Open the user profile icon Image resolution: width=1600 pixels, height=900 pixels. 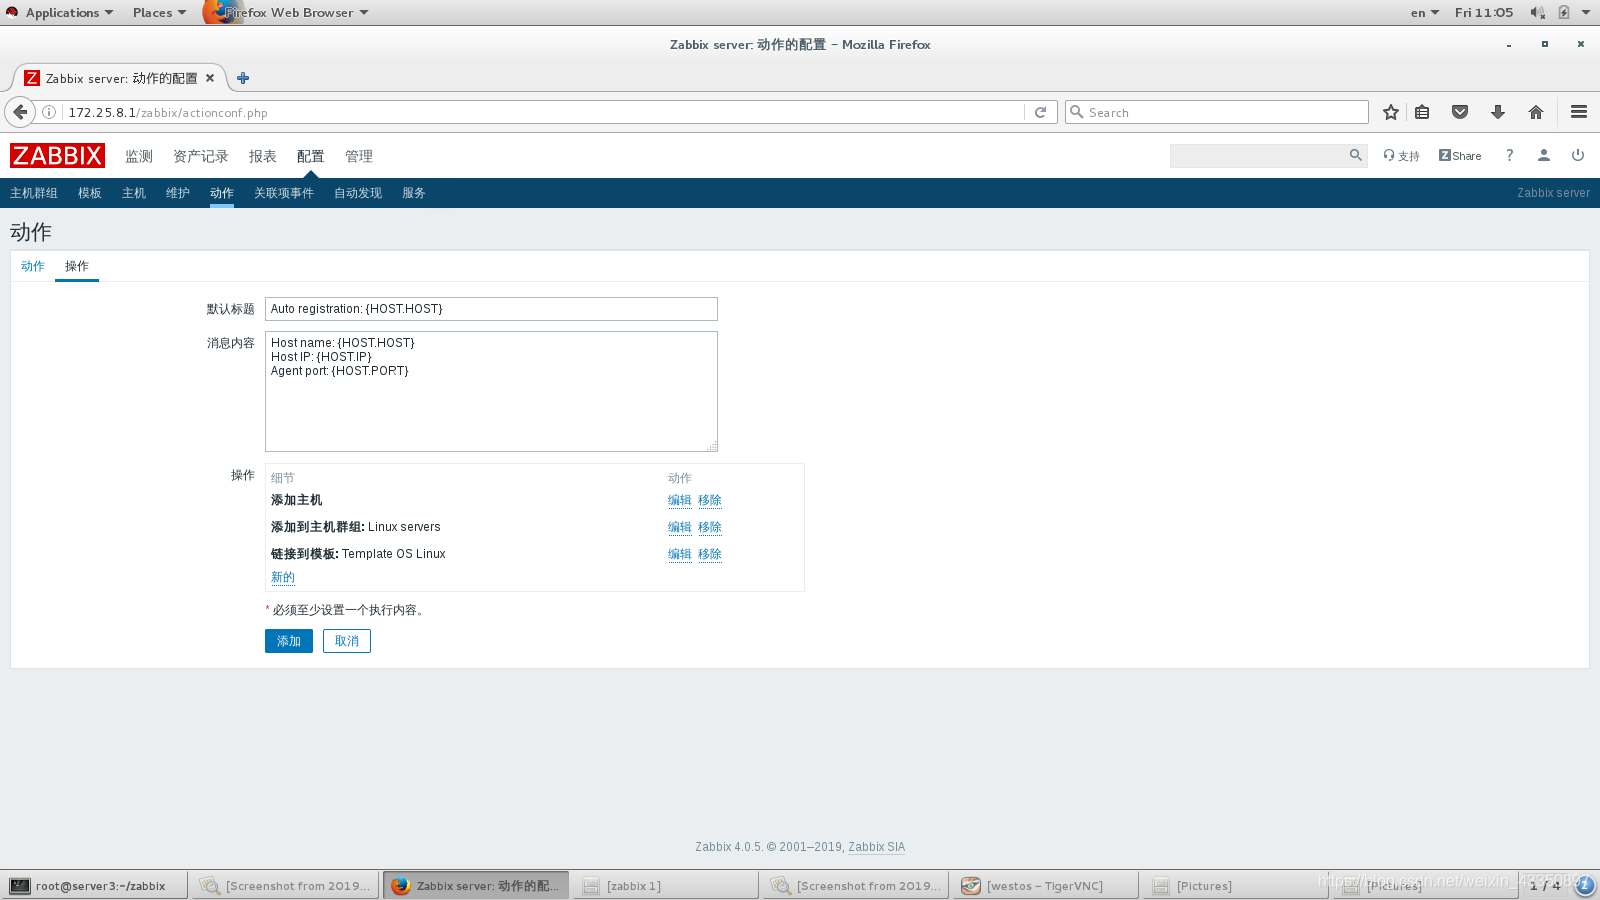(x=1544, y=155)
